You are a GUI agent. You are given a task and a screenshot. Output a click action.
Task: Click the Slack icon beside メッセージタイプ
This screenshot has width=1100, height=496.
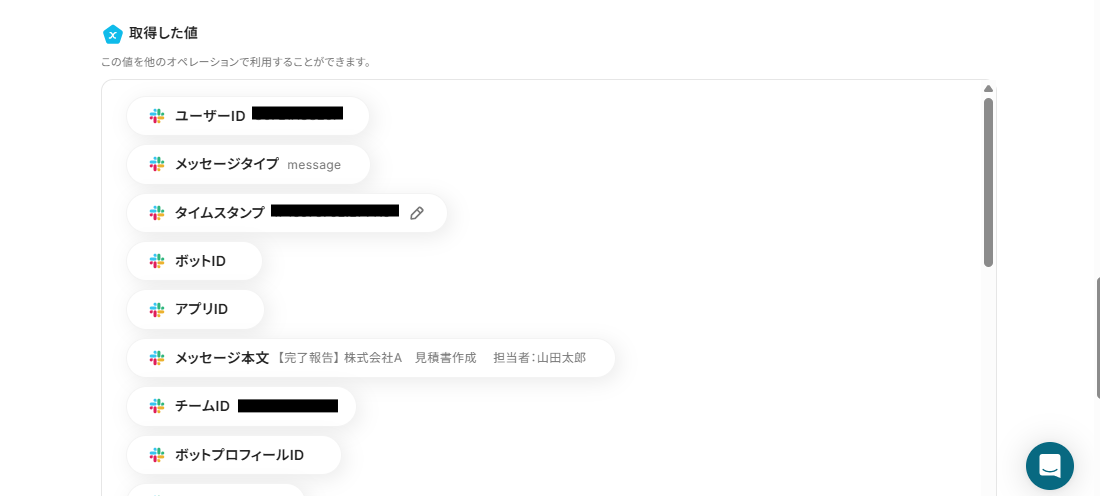coord(157,165)
